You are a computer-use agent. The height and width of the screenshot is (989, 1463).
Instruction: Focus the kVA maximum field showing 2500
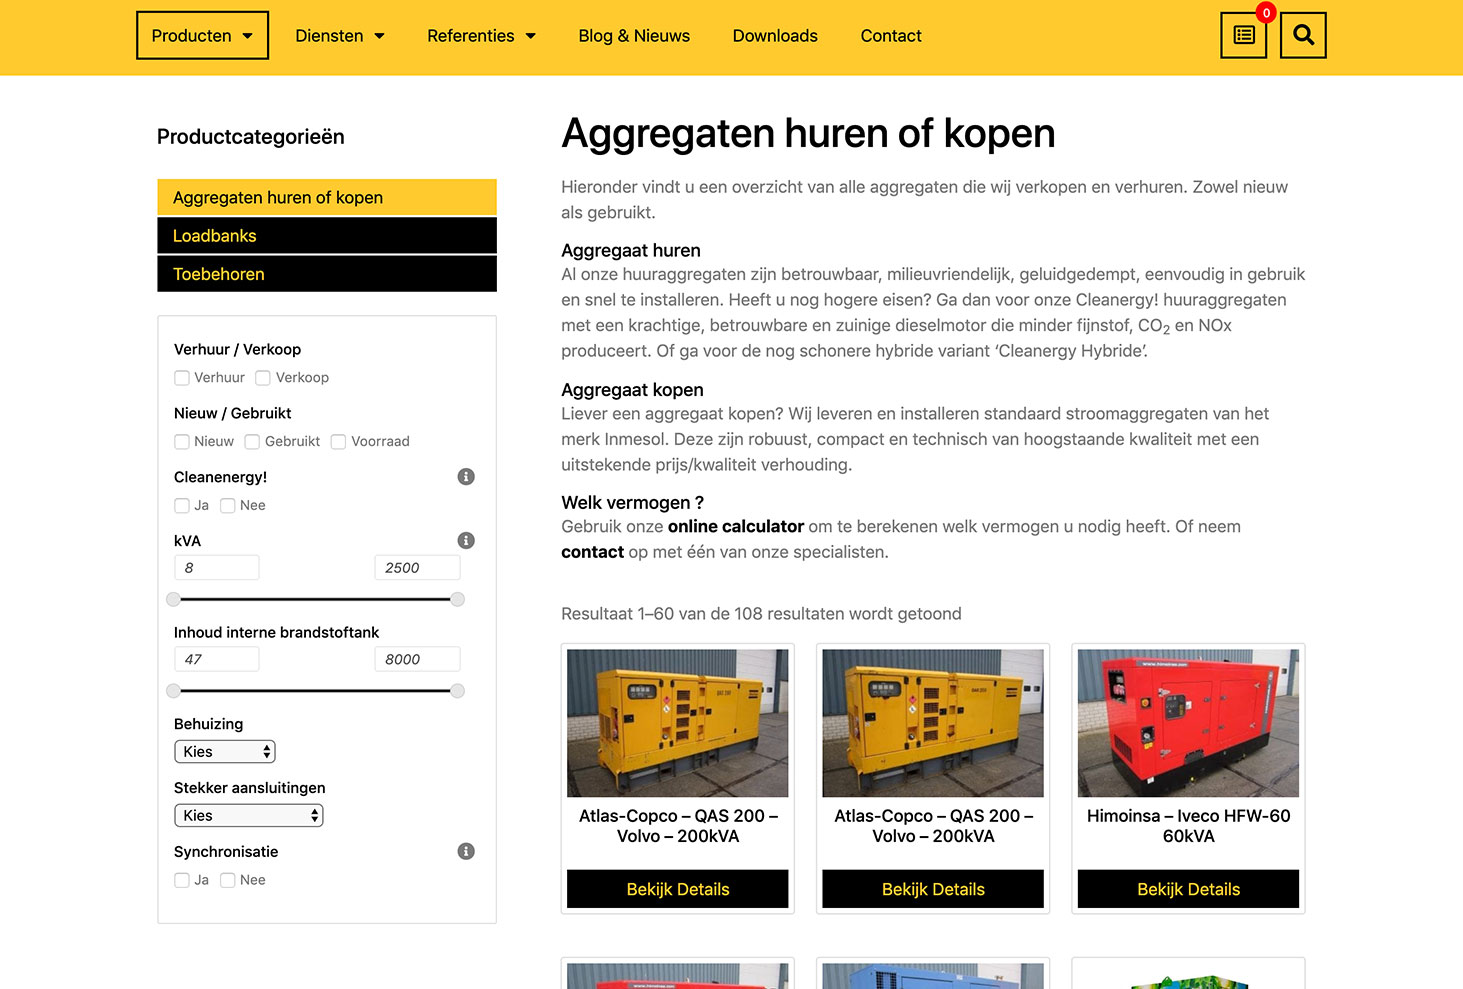click(x=417, y=568)
